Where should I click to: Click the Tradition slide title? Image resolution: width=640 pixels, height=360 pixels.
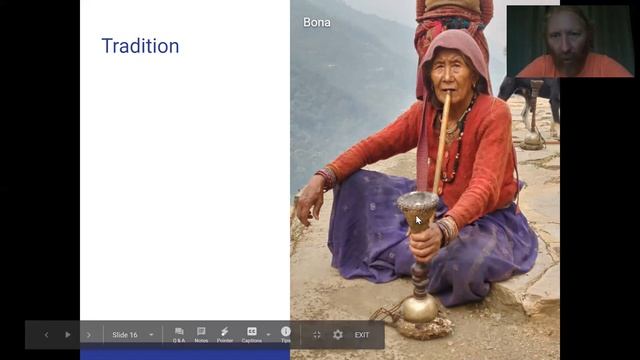140,46
